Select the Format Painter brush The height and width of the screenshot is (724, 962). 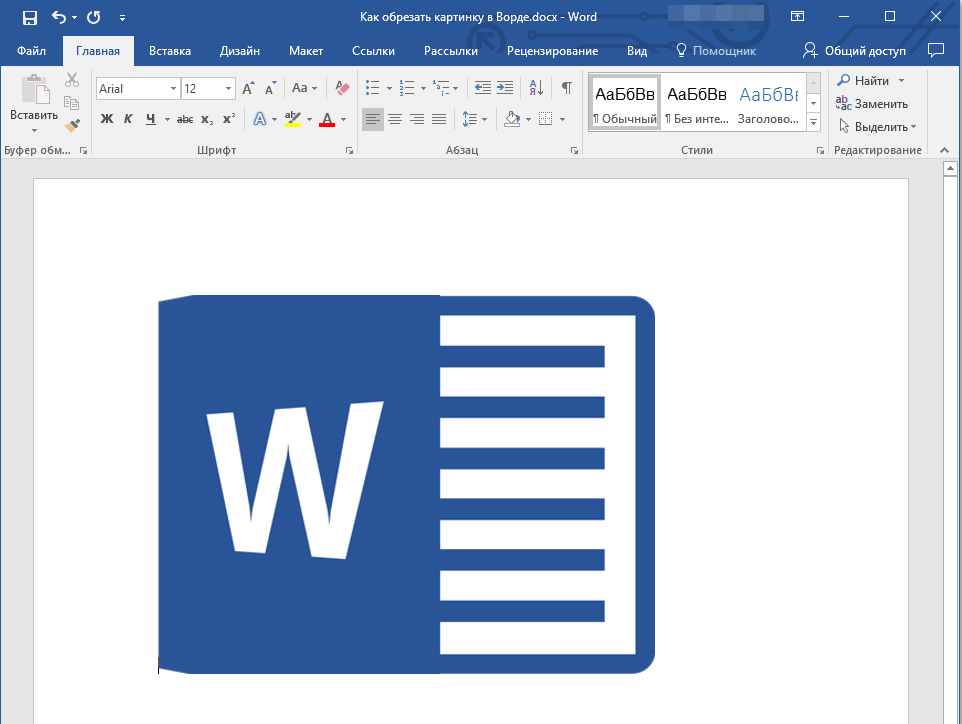72,125
